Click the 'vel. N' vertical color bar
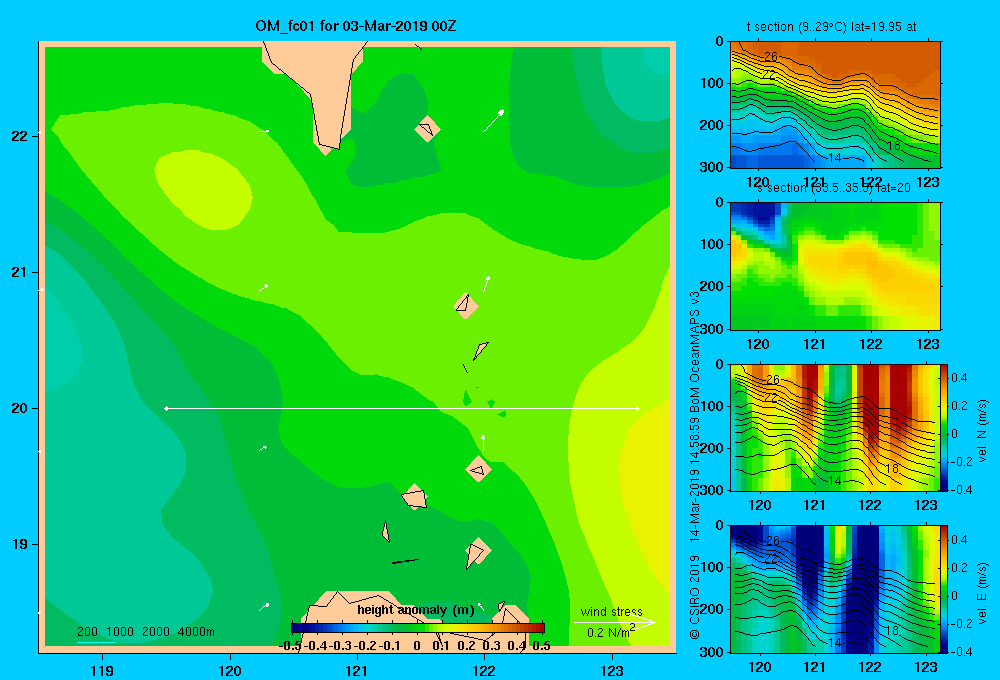The image size is (1000, 680). point(945,427)
